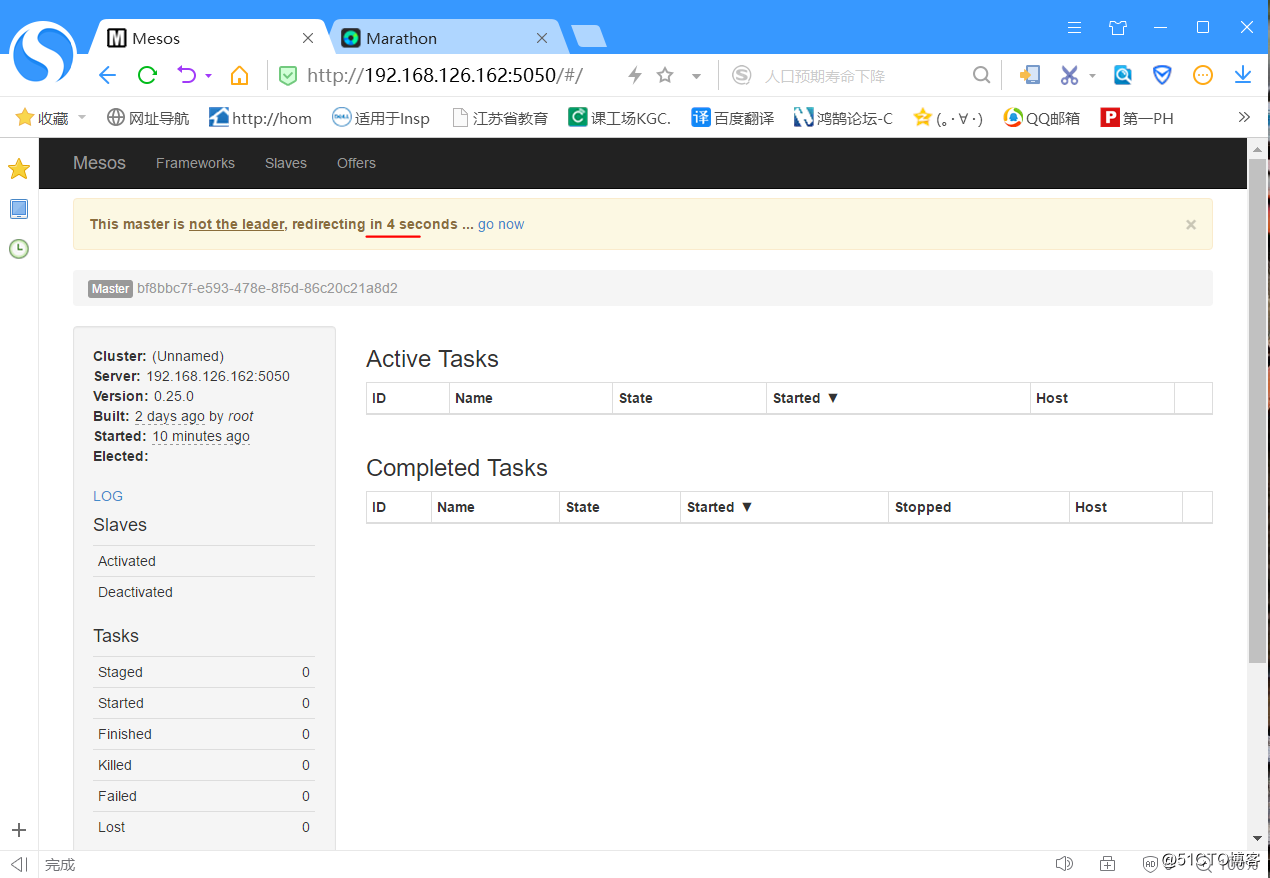The height and width of the screenshot is (878, 1270).
Task: Click the plus icon at sidebar bottom
Action: coord(19,830)
